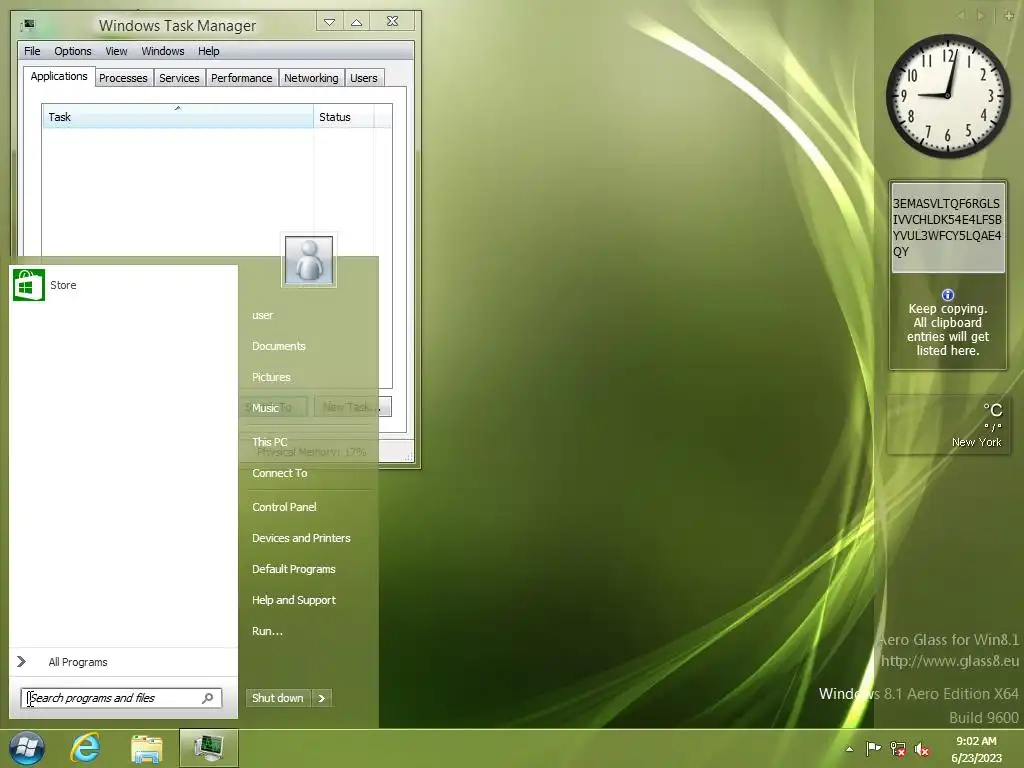This screenshot has width=1024, height=768.
Task: Open Action Center flag tray icon
Action: coord(873,749)
